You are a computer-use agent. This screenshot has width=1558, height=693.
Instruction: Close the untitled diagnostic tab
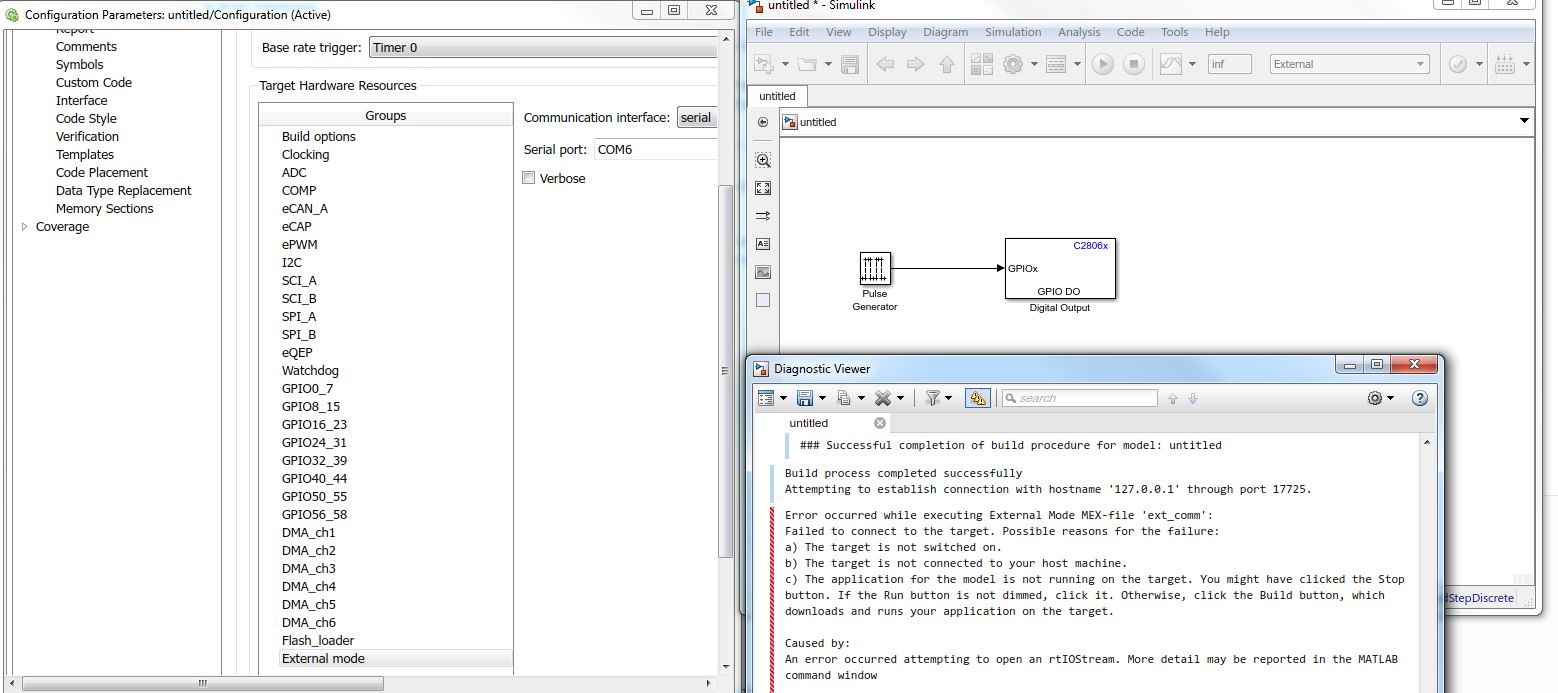point(880,423)
